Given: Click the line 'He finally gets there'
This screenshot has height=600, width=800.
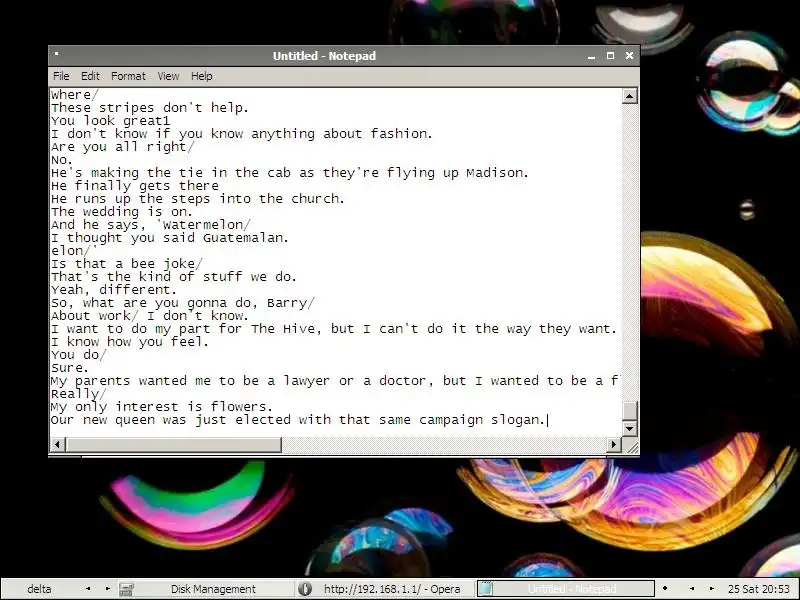Looking at the screenshot, I should (x=135, y=186).
